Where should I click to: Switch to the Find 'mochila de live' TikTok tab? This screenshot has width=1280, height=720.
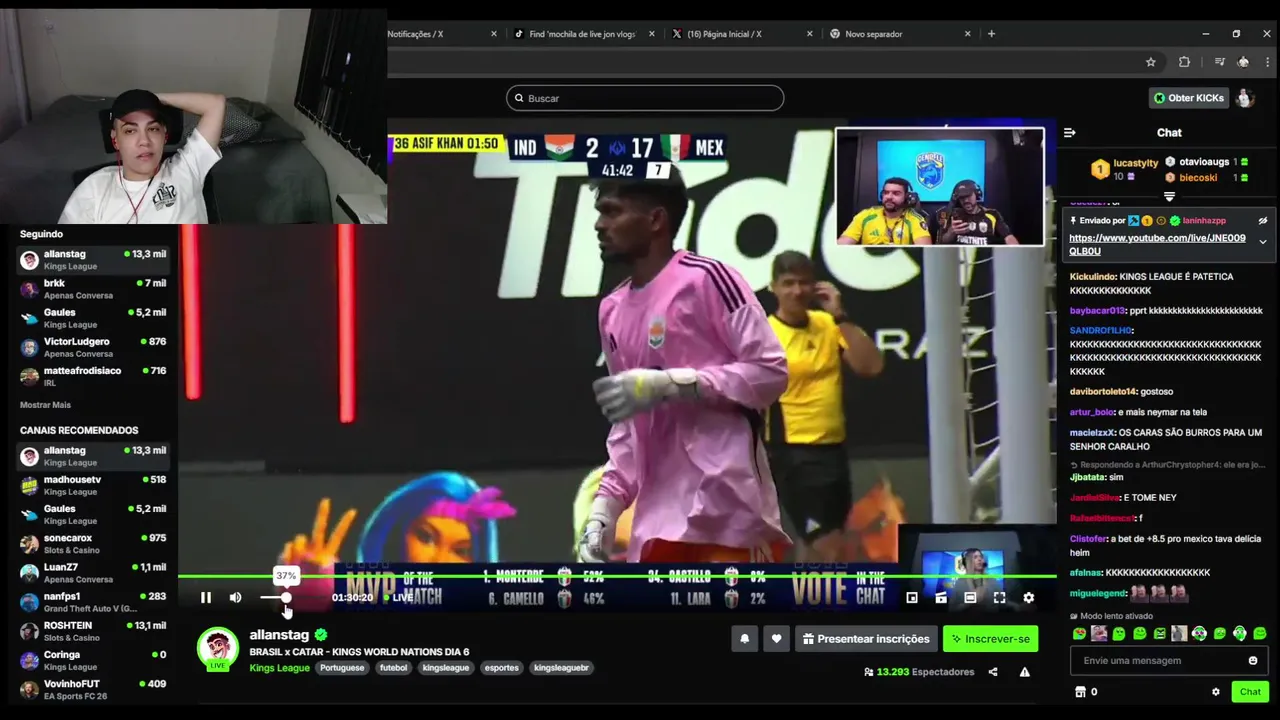tap(582, 34)
